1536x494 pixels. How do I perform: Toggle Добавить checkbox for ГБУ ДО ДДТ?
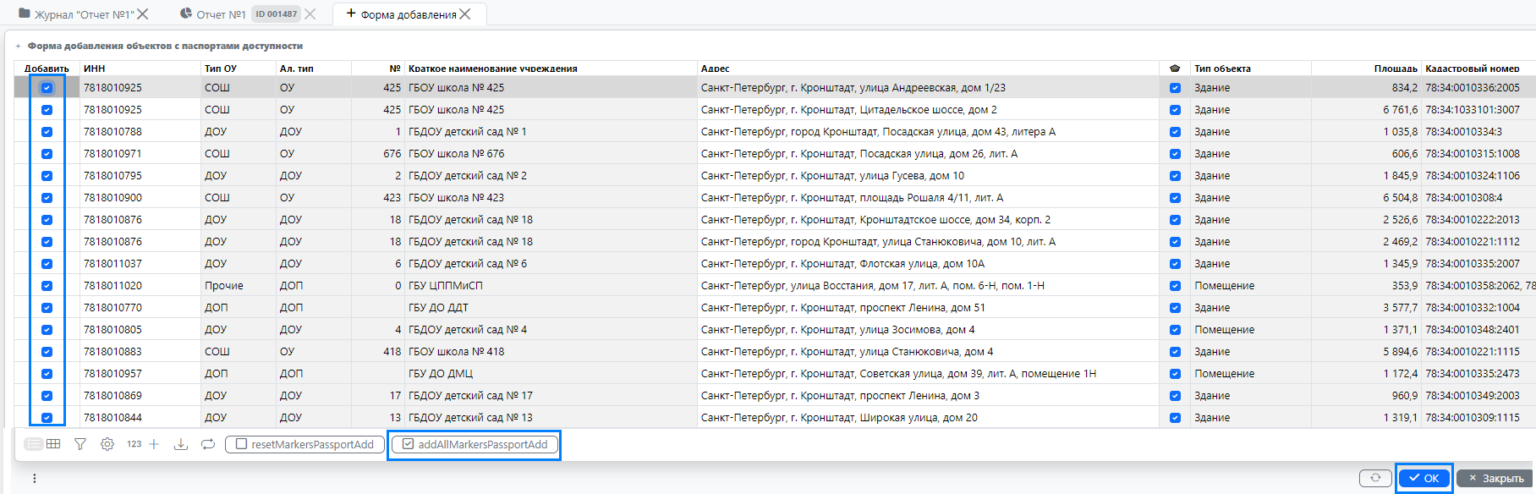(x=47, y=308)
